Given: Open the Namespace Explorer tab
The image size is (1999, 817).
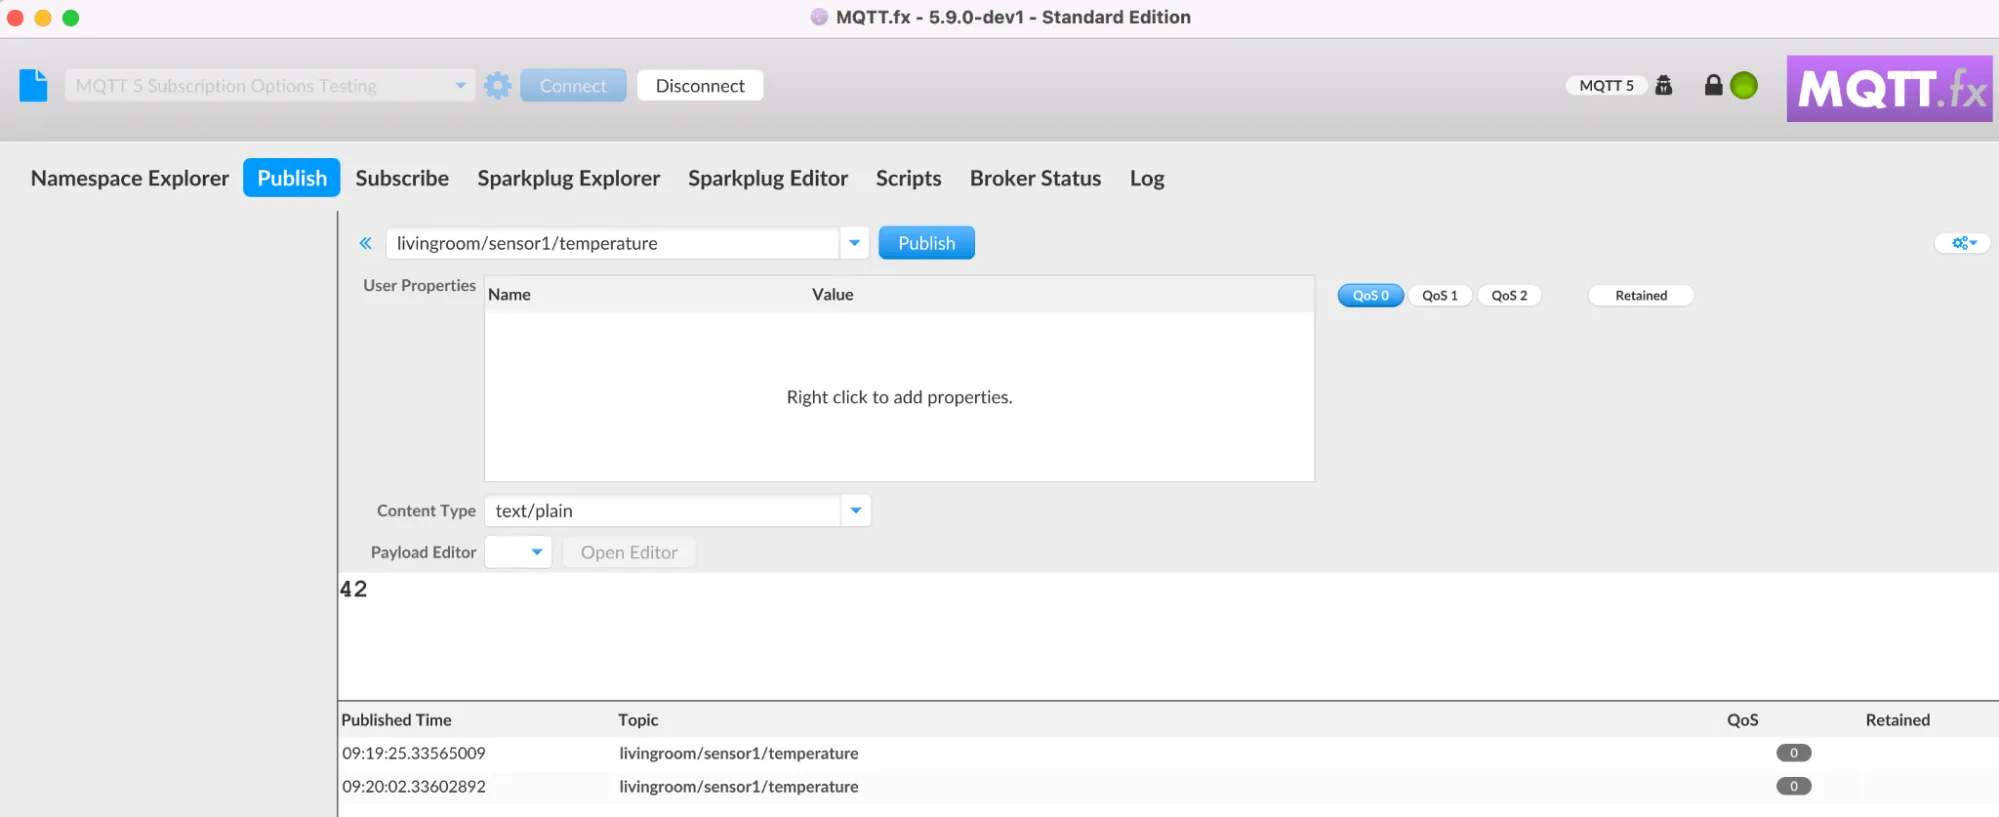Looking at the screenshot, I should [130, 178].
